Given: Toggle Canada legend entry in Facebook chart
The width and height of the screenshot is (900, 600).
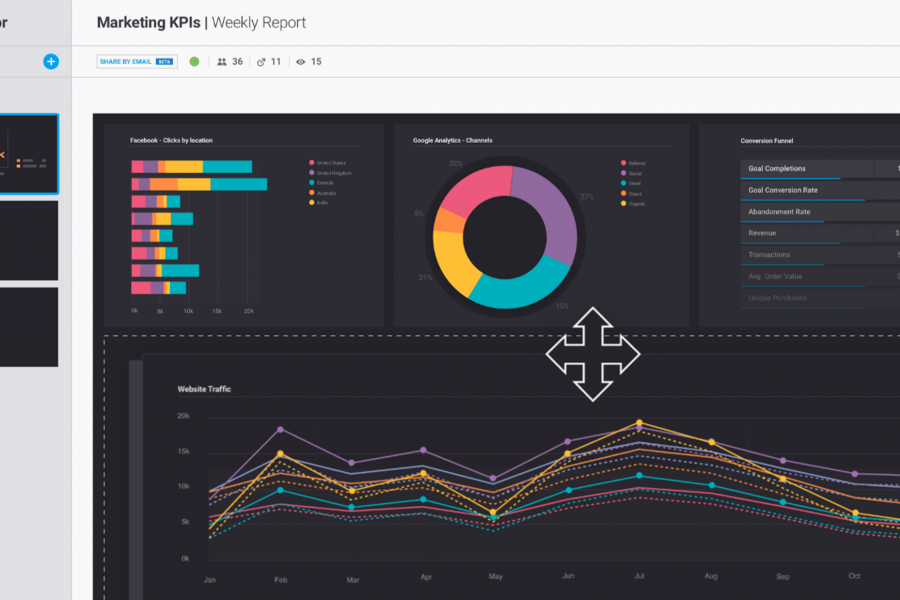Looking at the screenshot, I should tap(326, 183).
